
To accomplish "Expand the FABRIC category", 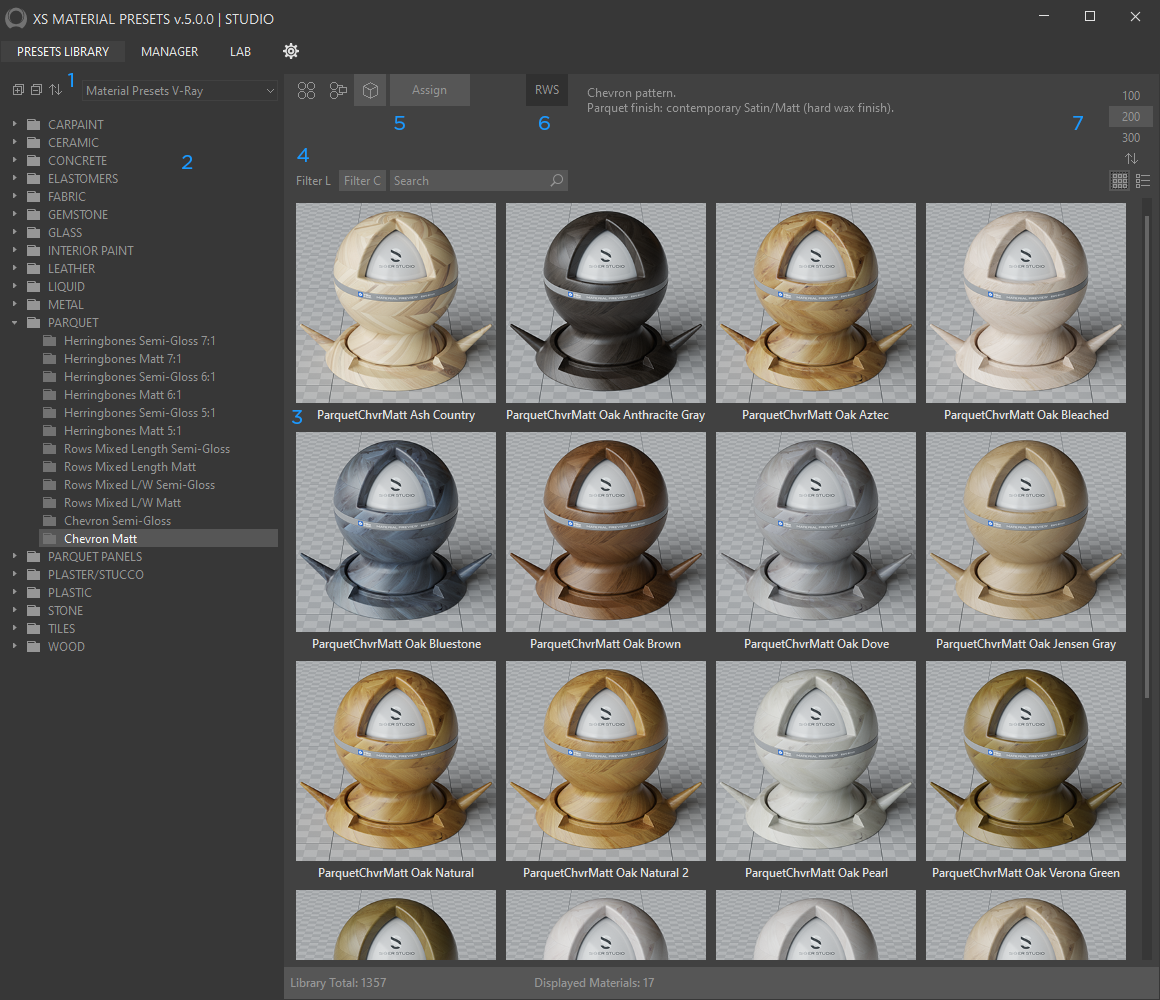I will (14, 196).
